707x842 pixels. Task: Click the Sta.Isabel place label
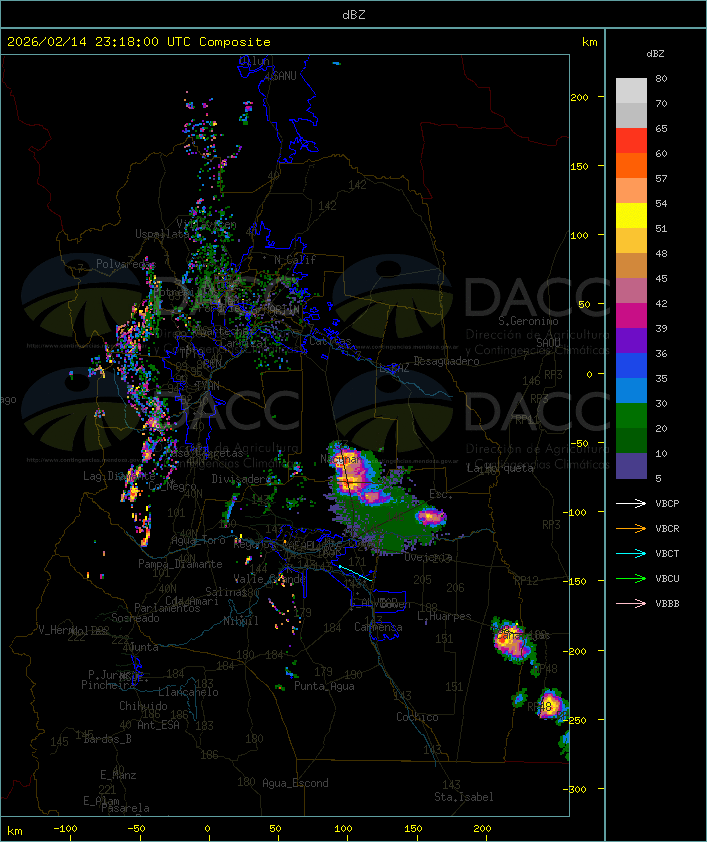coord(464,797)
